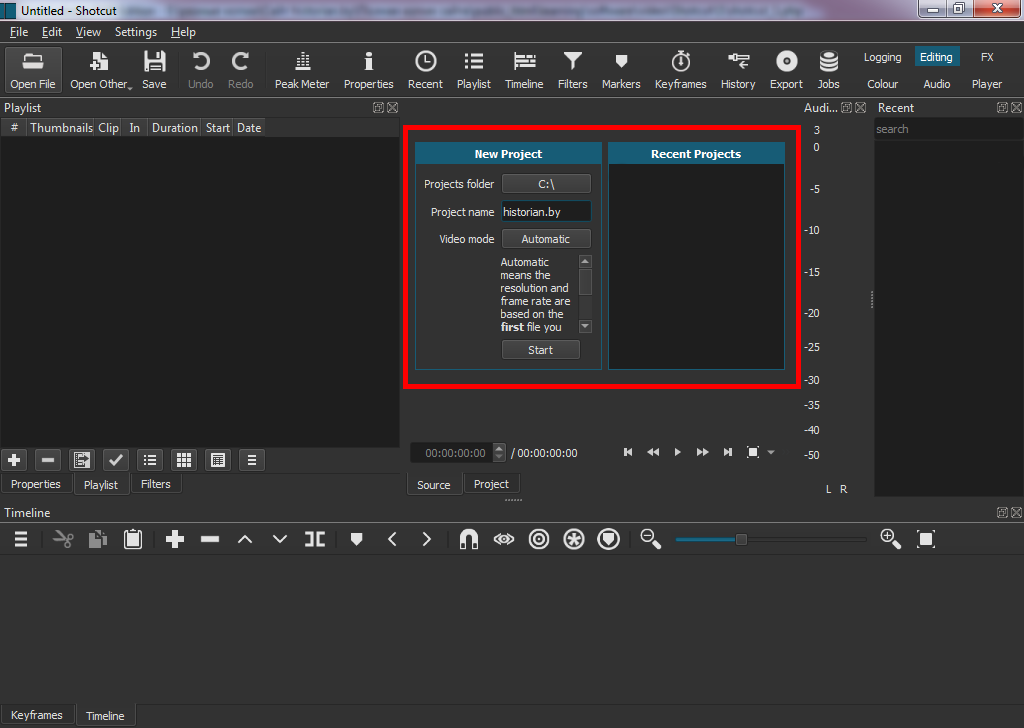Open the Export panel
Viewport: 1024px width, 728px height.
786,70
